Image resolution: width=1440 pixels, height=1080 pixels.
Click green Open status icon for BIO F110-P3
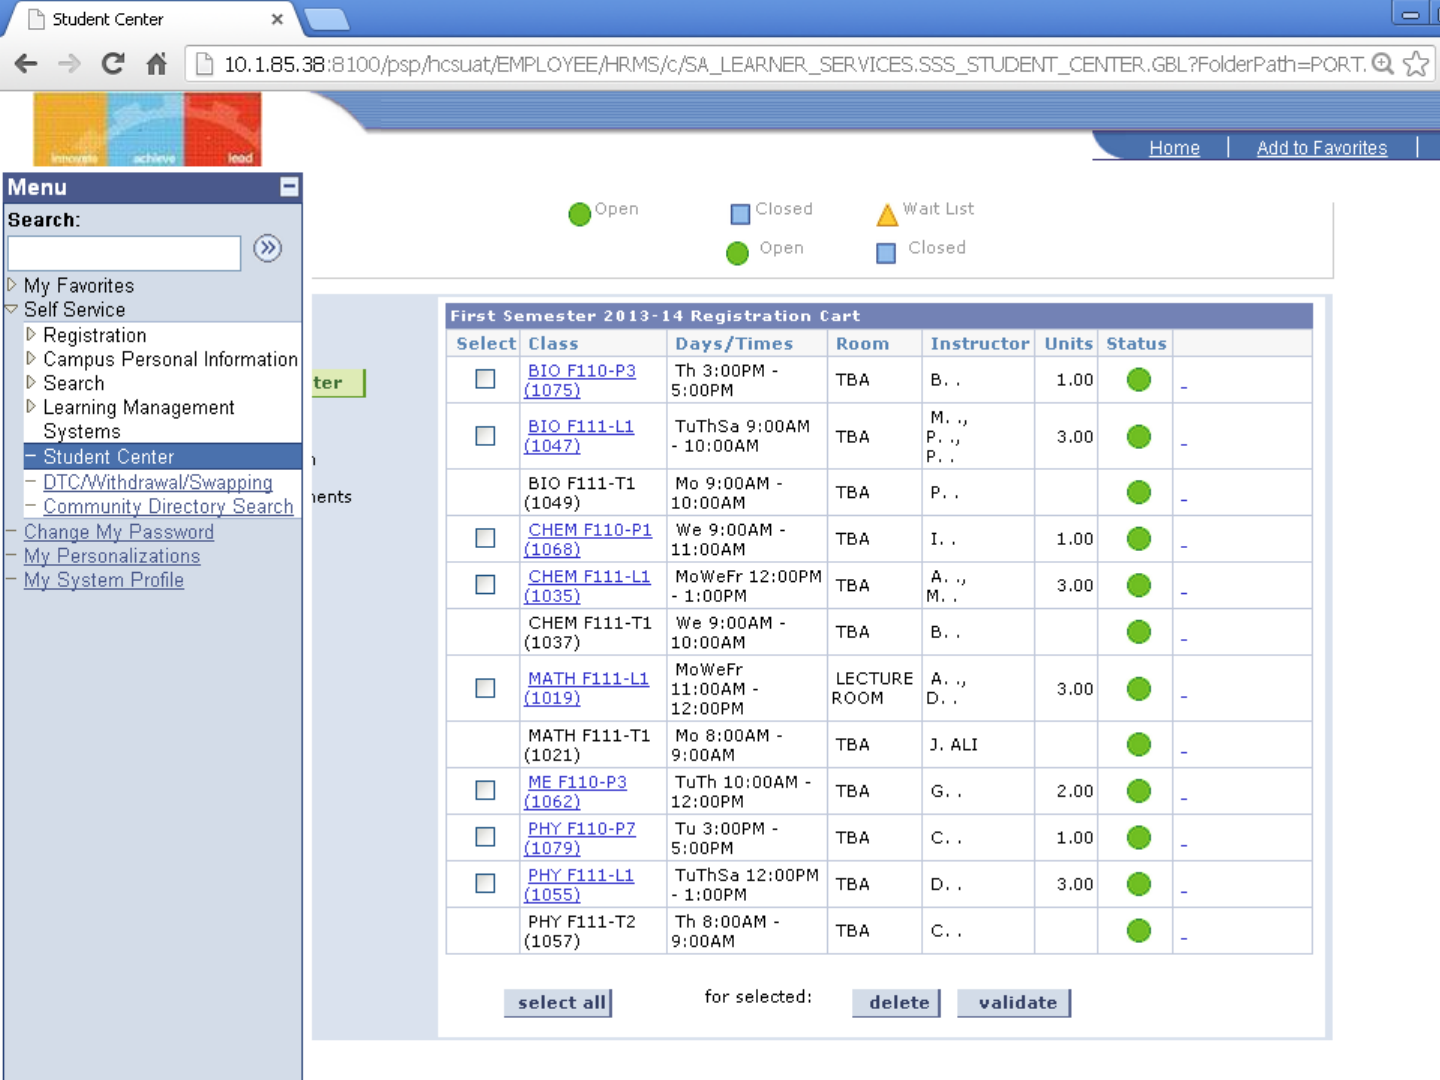pos(1138,380)
